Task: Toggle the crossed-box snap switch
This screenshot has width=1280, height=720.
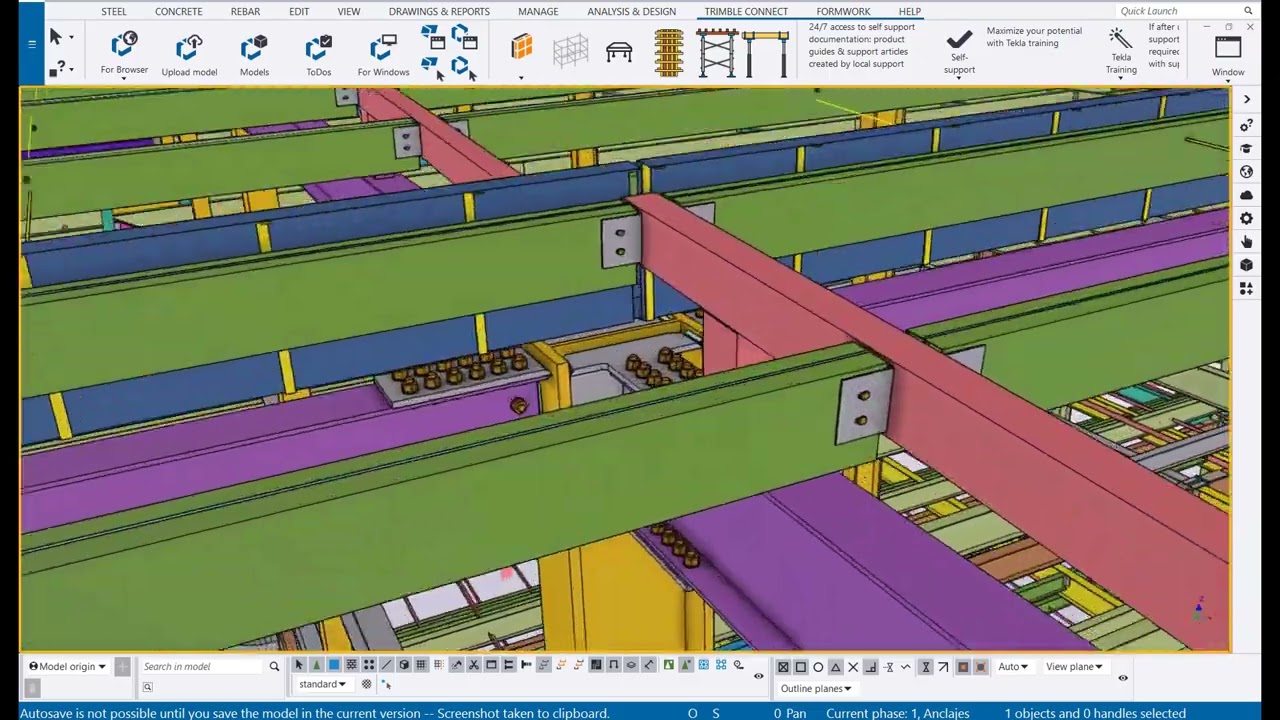Action: 783,667
